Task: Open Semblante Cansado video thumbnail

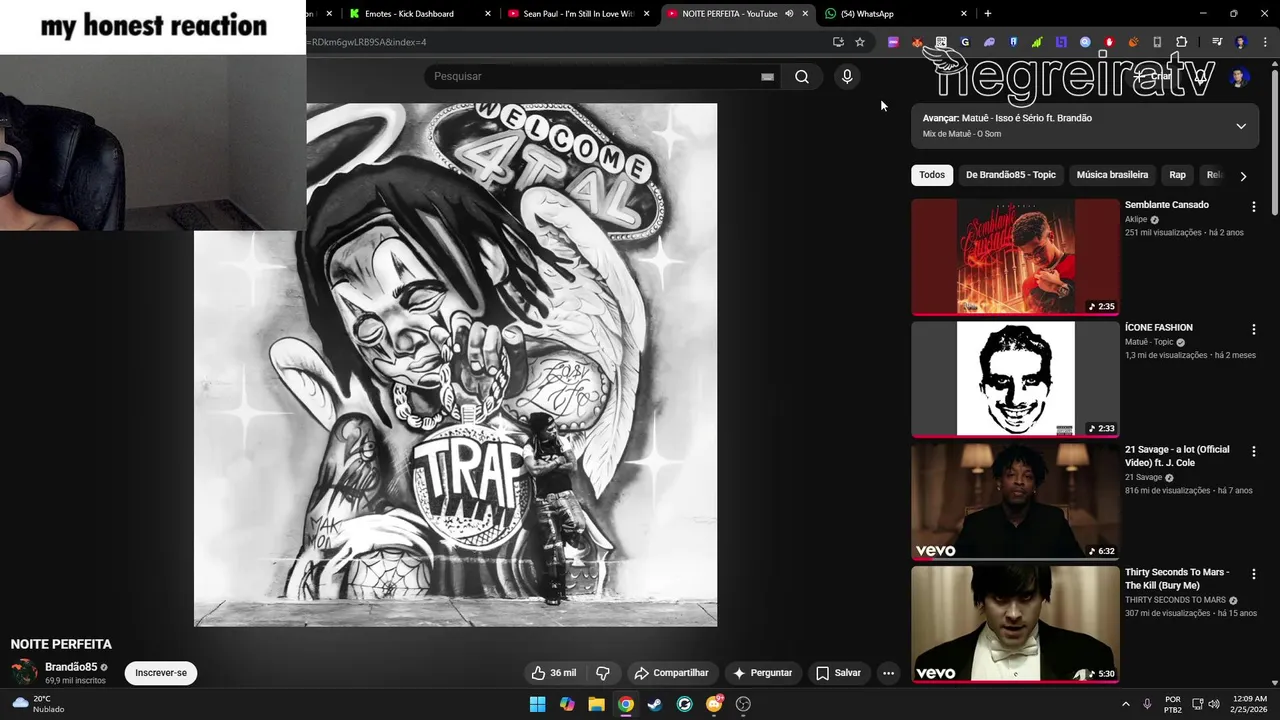Action: (1015, 257)
